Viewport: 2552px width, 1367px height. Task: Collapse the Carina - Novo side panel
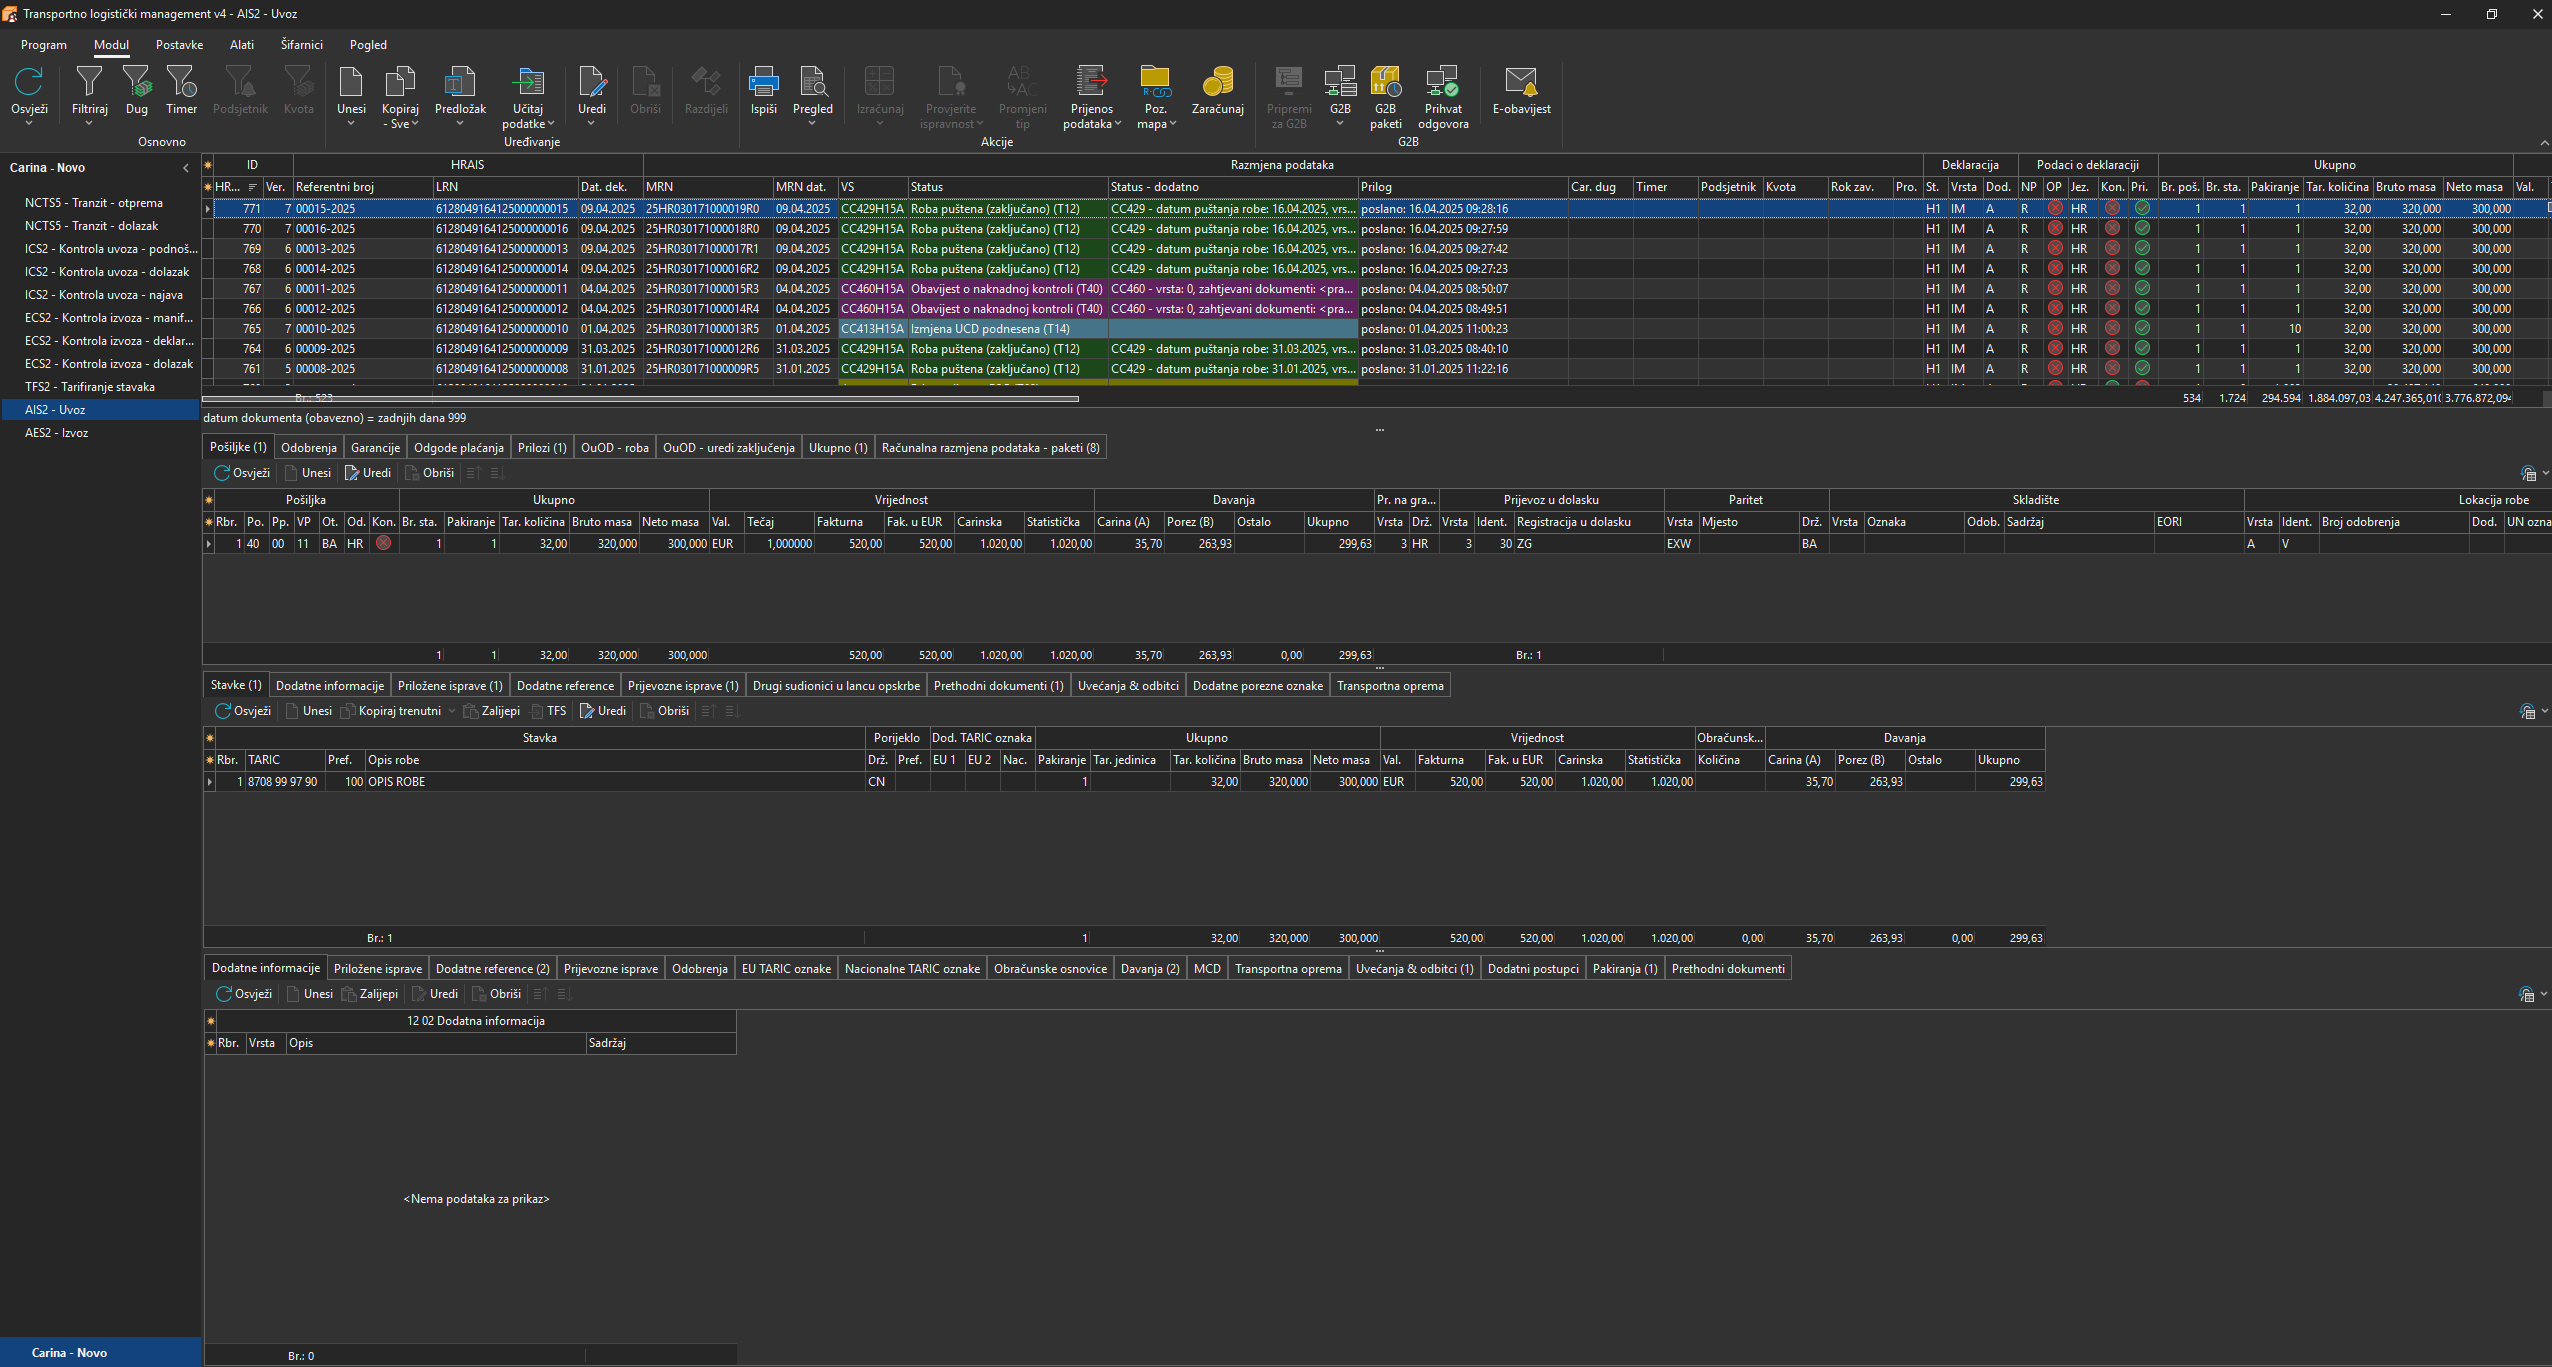coord(185,168)
